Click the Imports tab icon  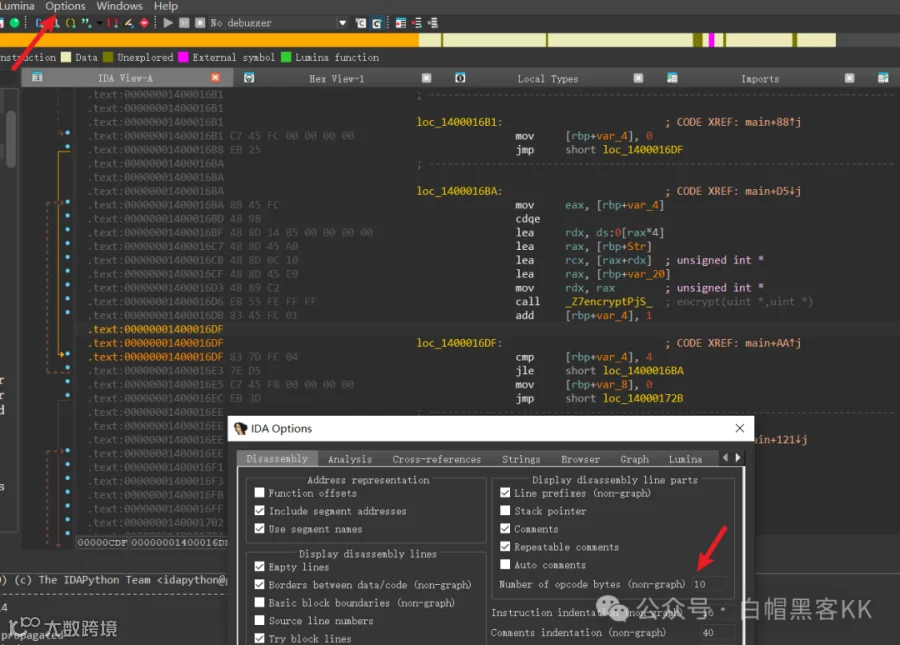coord(672,78)
